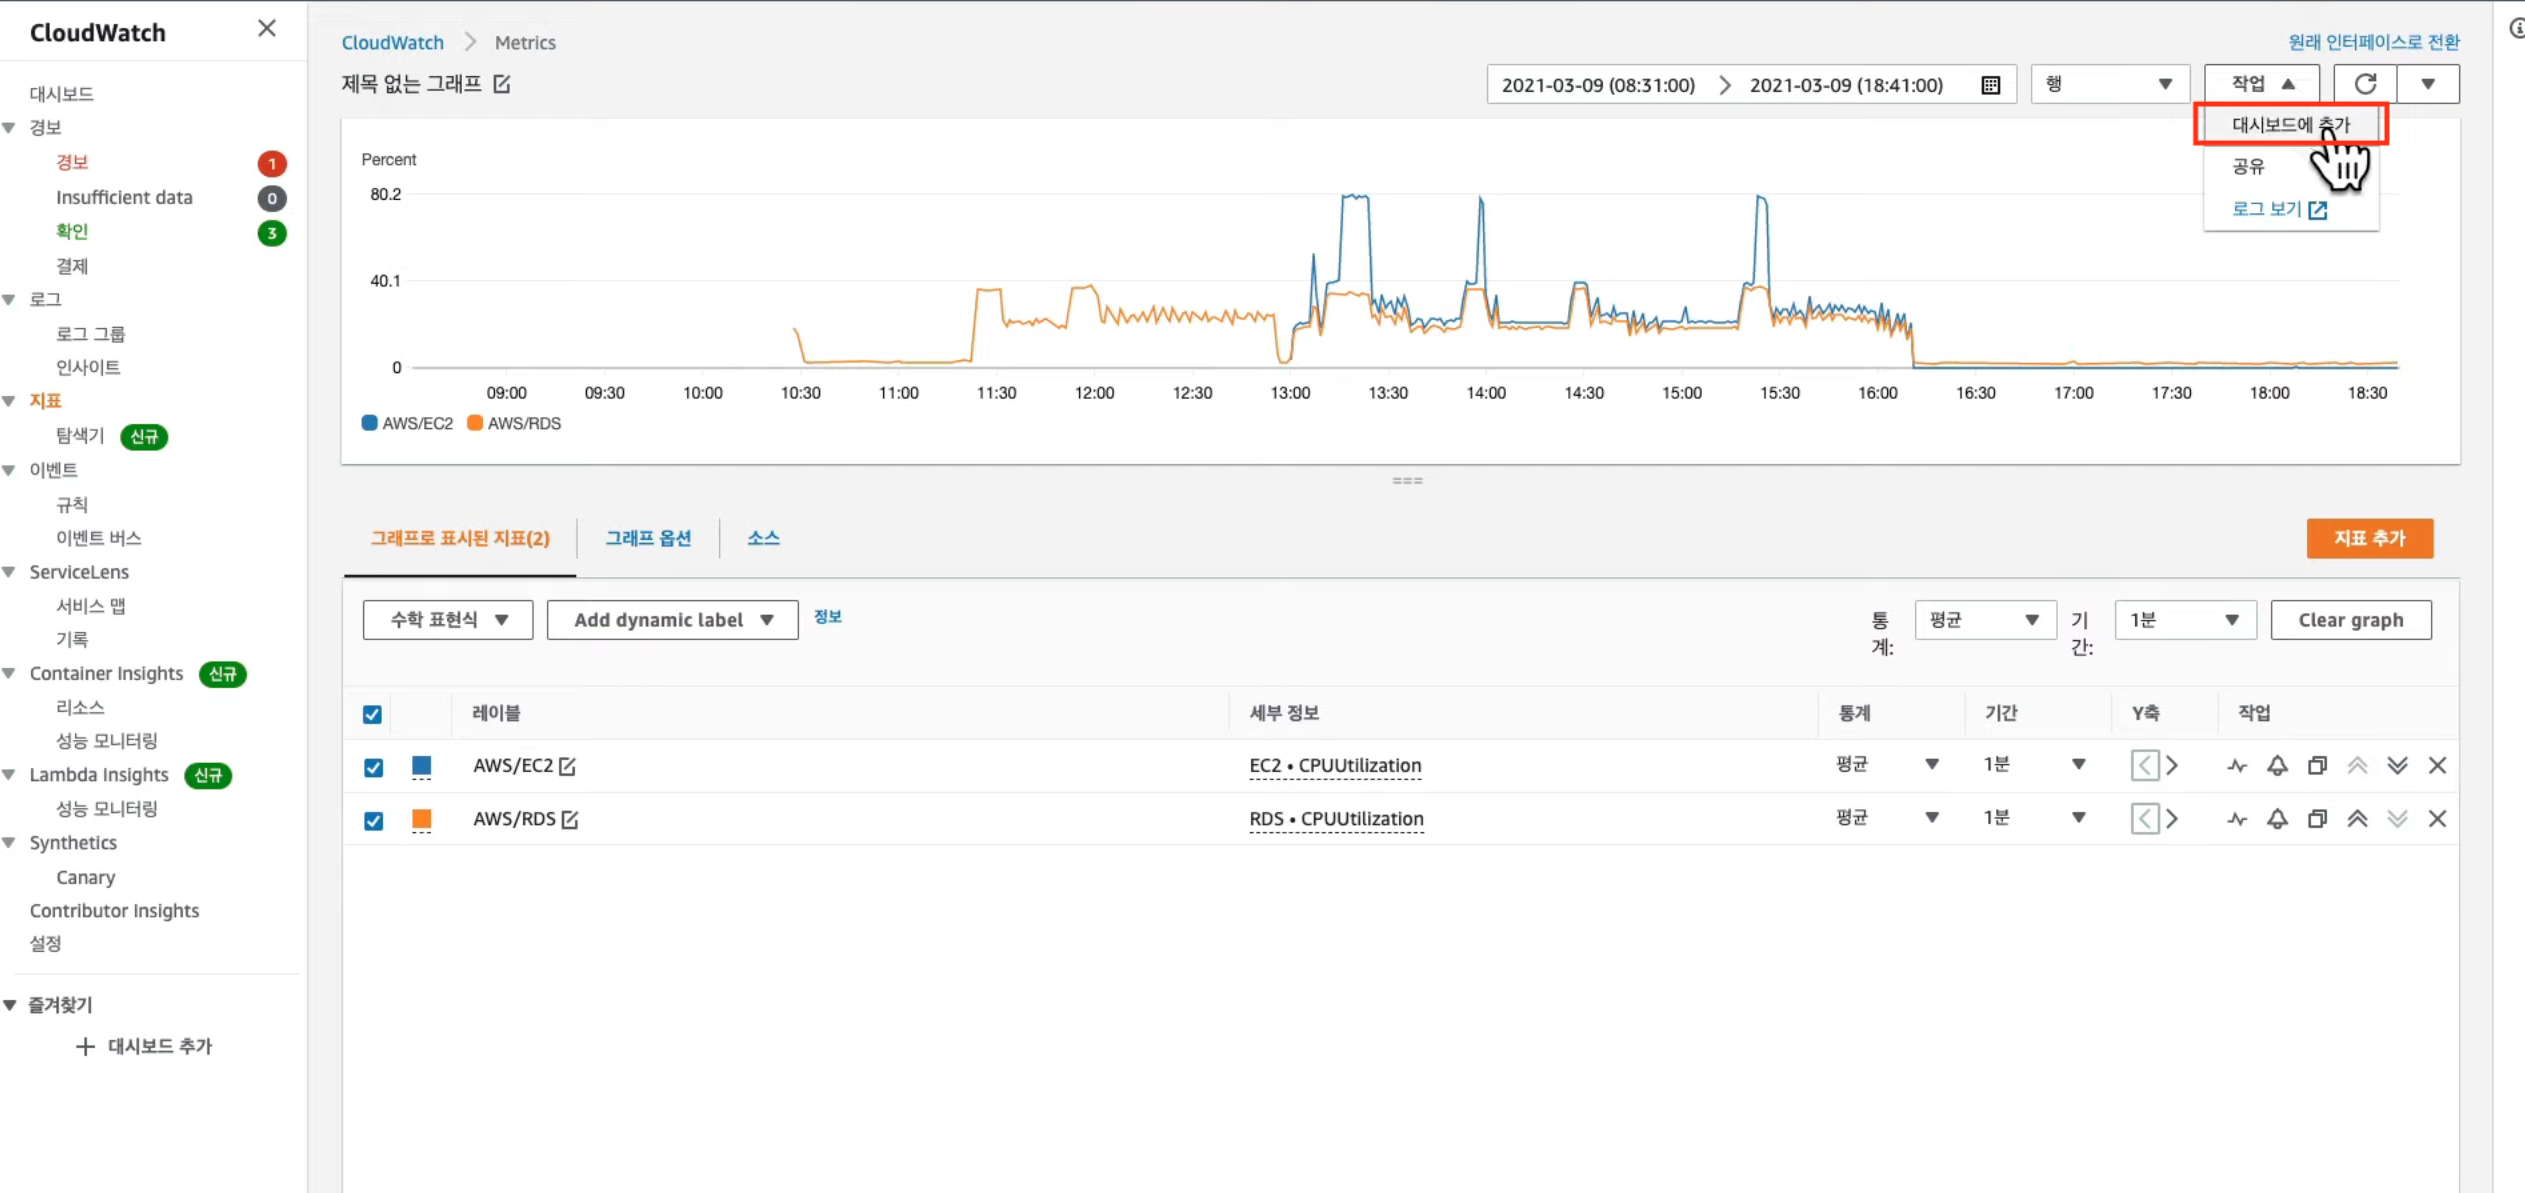Screen dimensions: 2525x1193
Task: Edit the AWS/RDS label pencil icon
Action: point(570,819)
